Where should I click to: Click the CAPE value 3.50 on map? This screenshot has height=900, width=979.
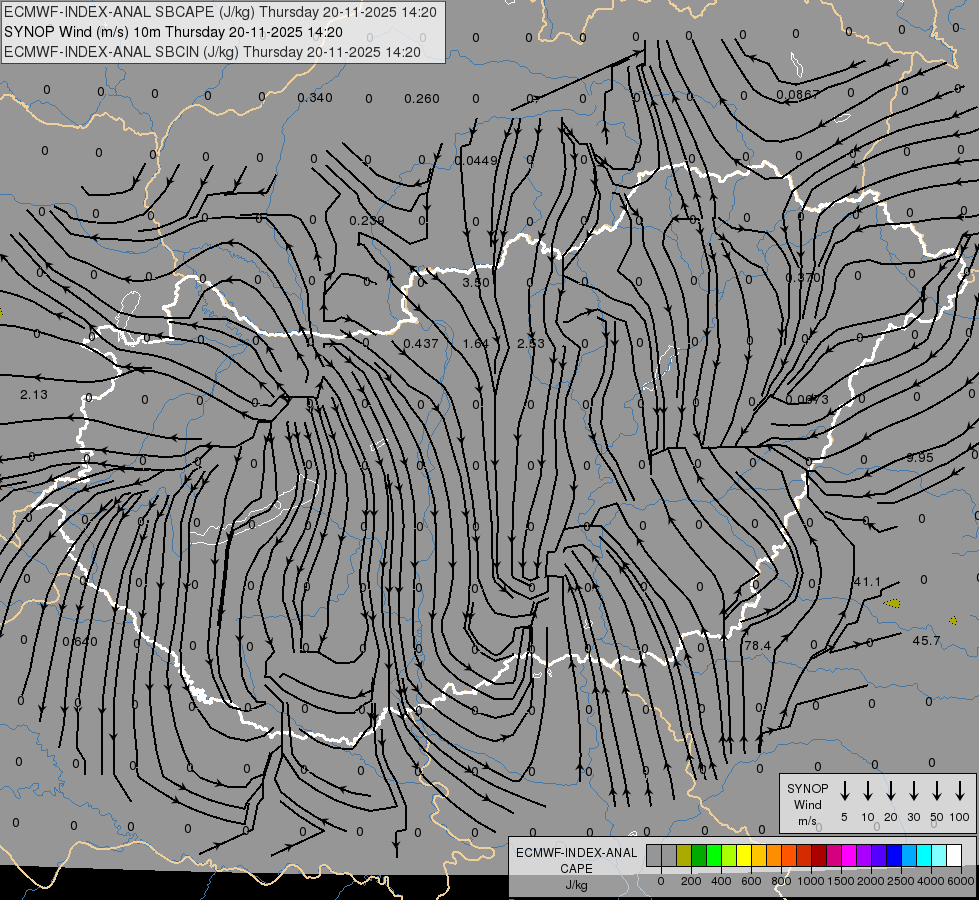[x=476, y=282]
